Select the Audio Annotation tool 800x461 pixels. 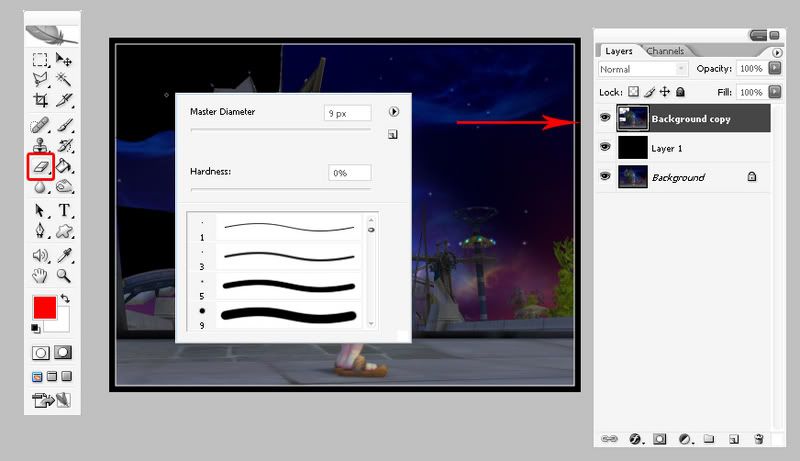40,255
